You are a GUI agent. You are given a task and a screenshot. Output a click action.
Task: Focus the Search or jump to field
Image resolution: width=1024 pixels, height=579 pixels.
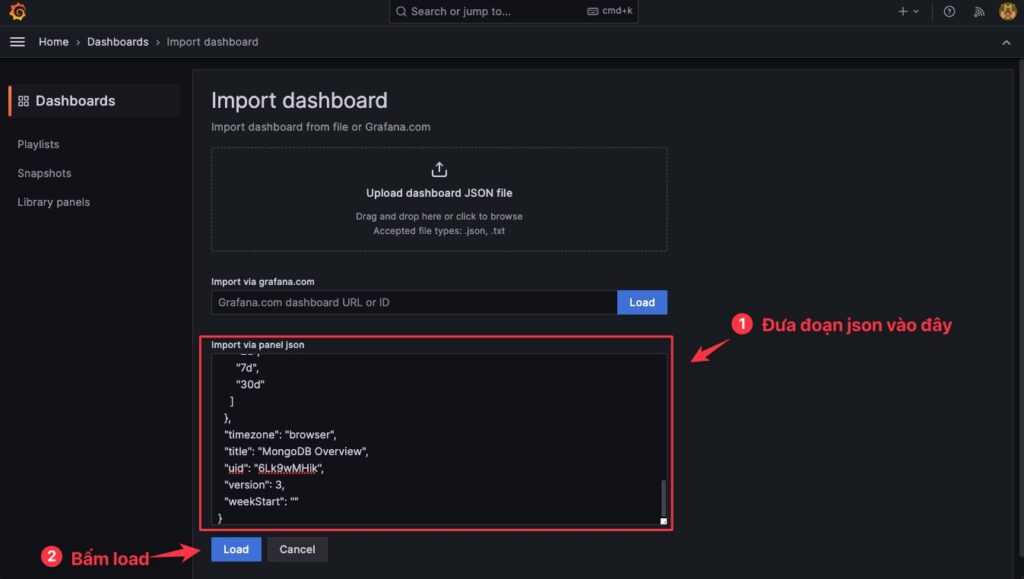(513, 11)
